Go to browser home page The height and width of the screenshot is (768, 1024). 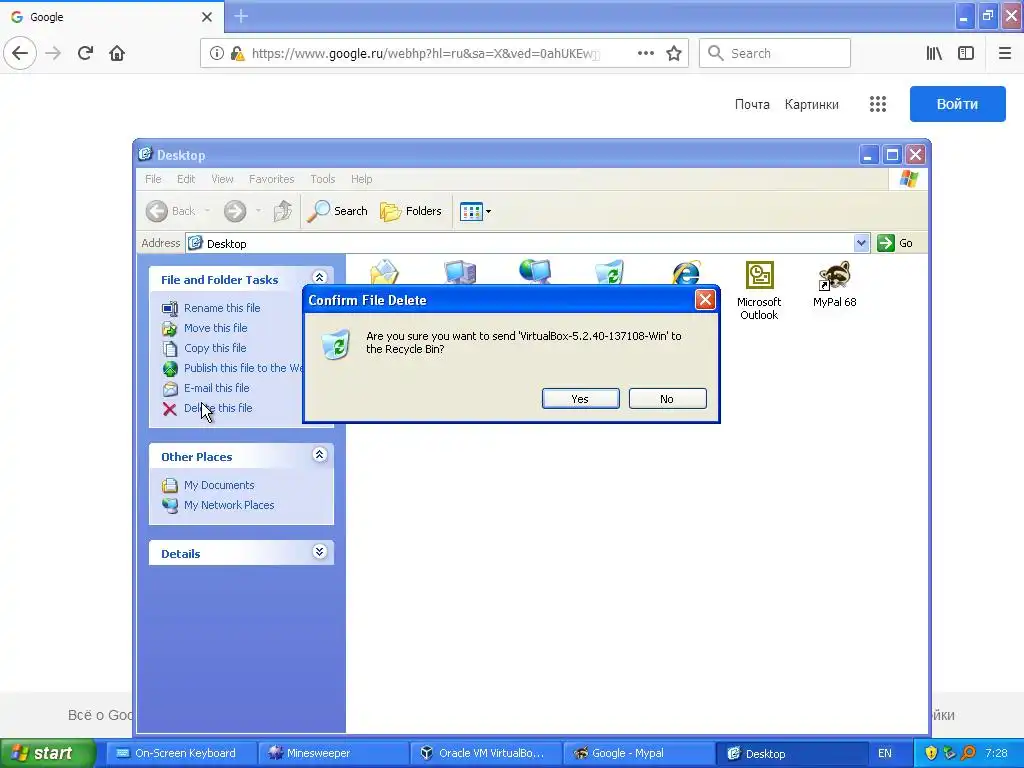pyautogui.click(x=117, y=53)
